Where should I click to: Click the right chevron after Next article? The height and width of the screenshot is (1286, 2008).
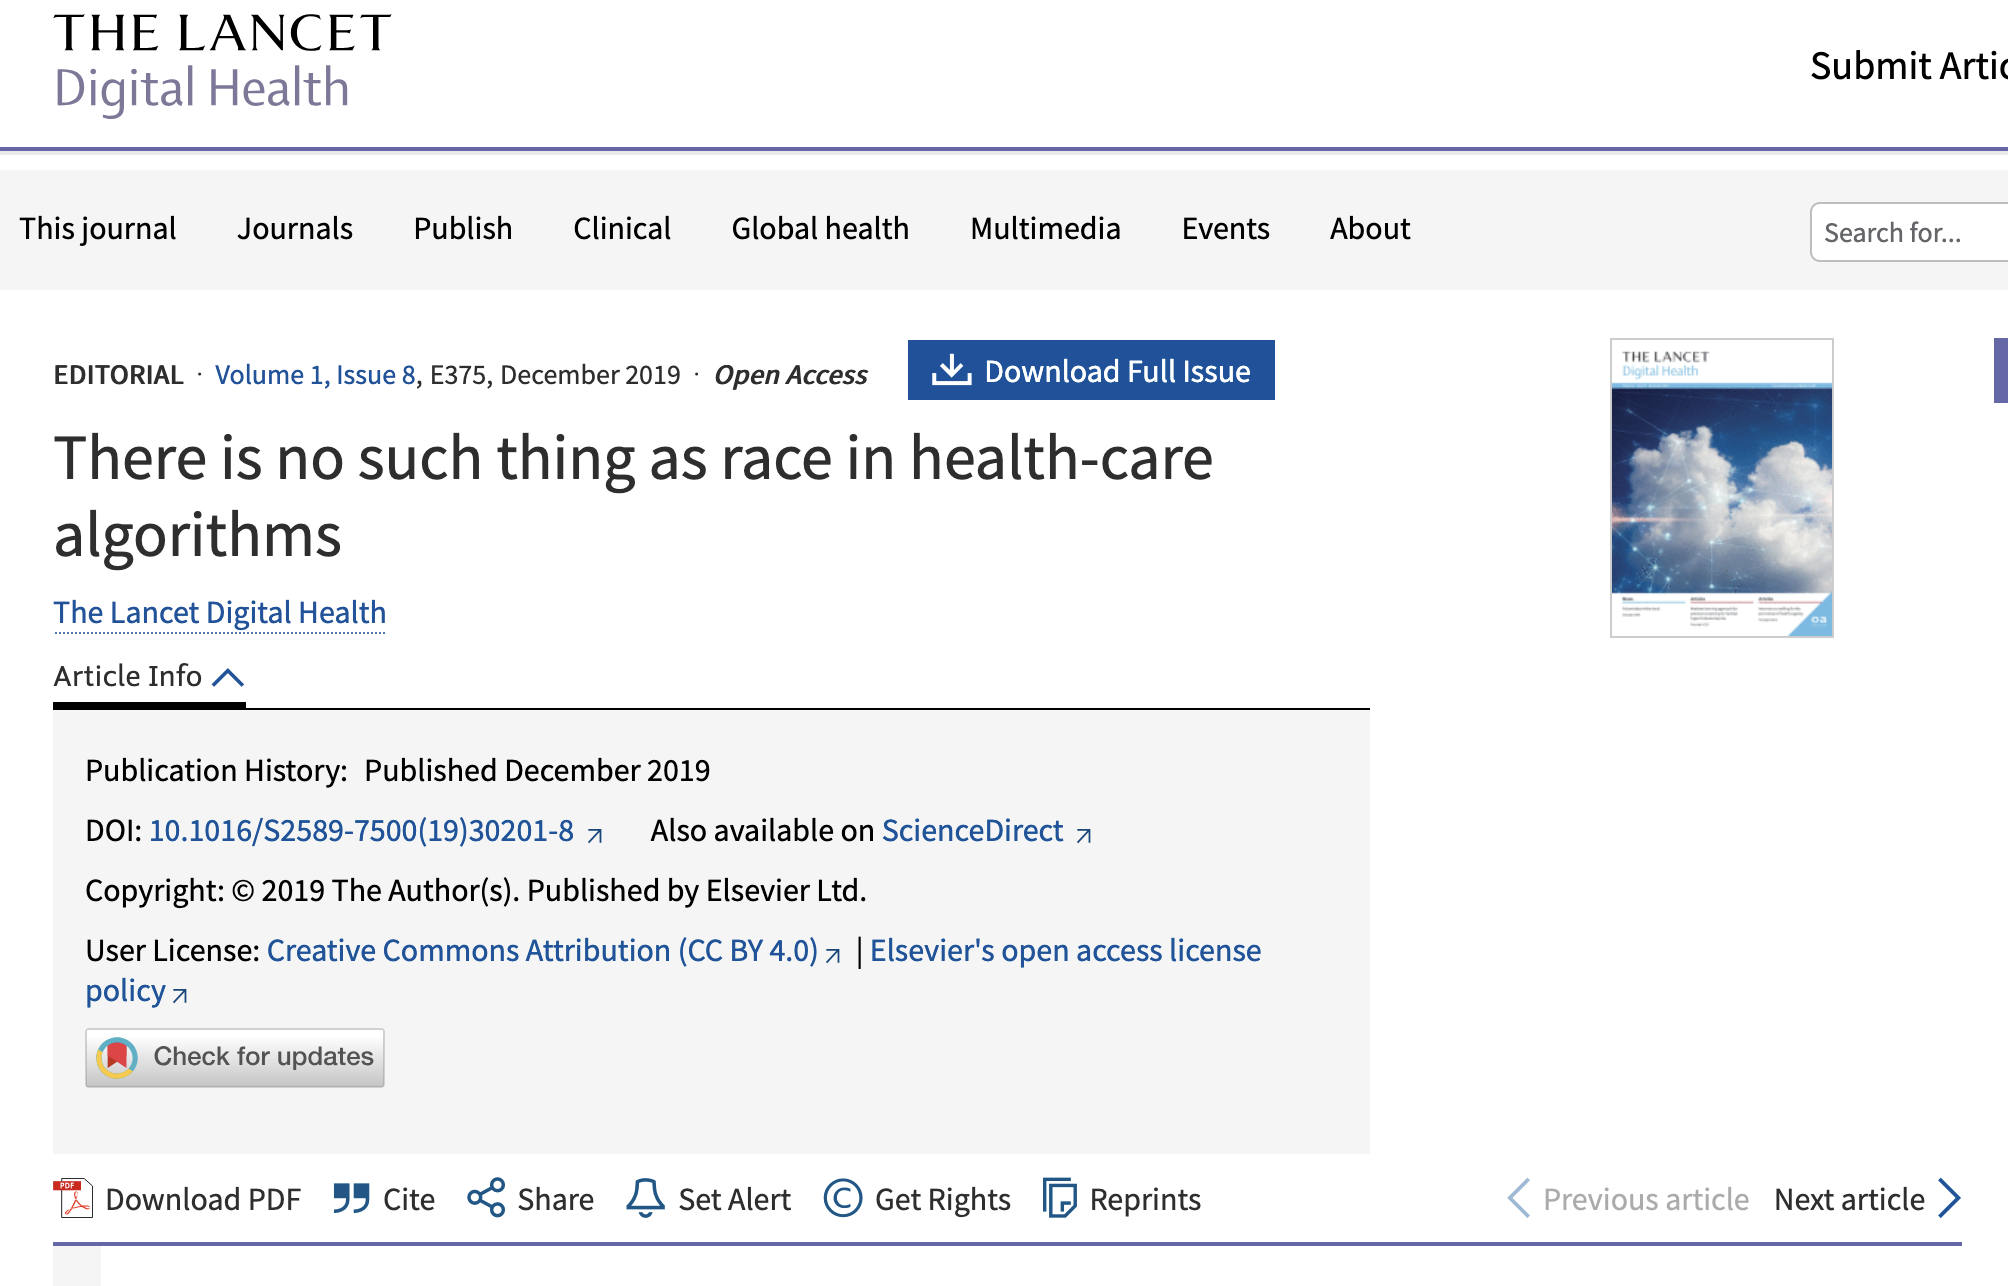(x=1949, y=1198)
